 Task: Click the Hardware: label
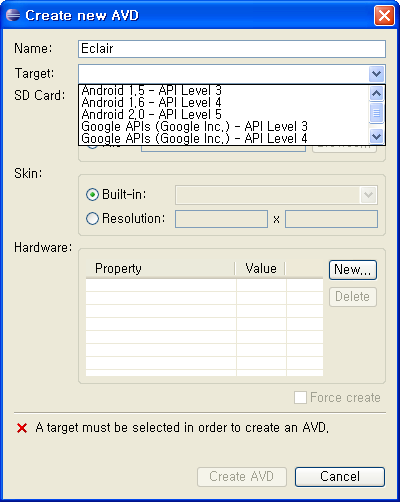pos(43,248)
